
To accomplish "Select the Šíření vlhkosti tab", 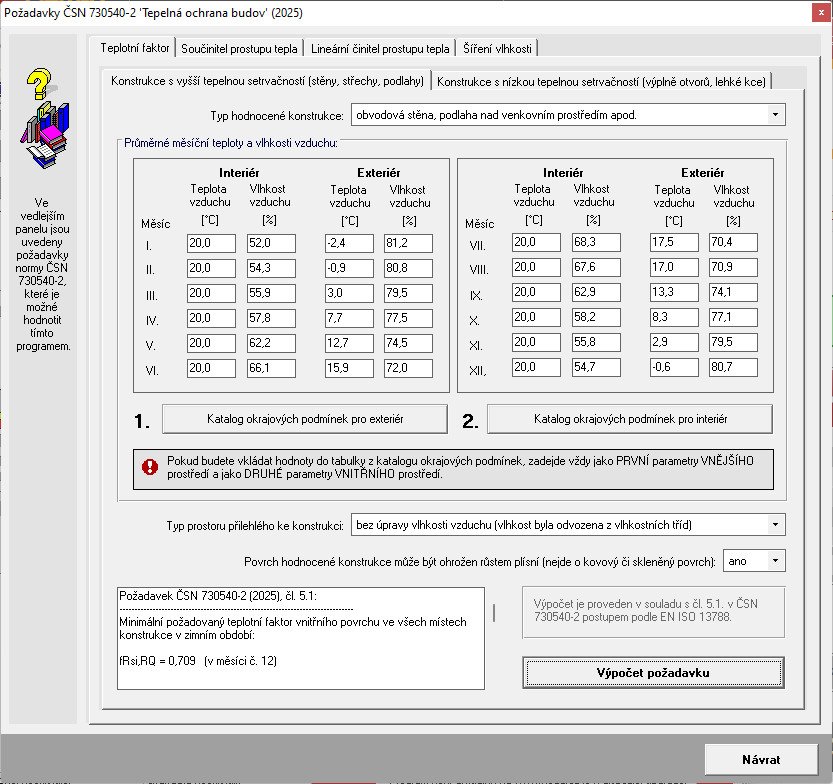I will click(x=497, y=49).
